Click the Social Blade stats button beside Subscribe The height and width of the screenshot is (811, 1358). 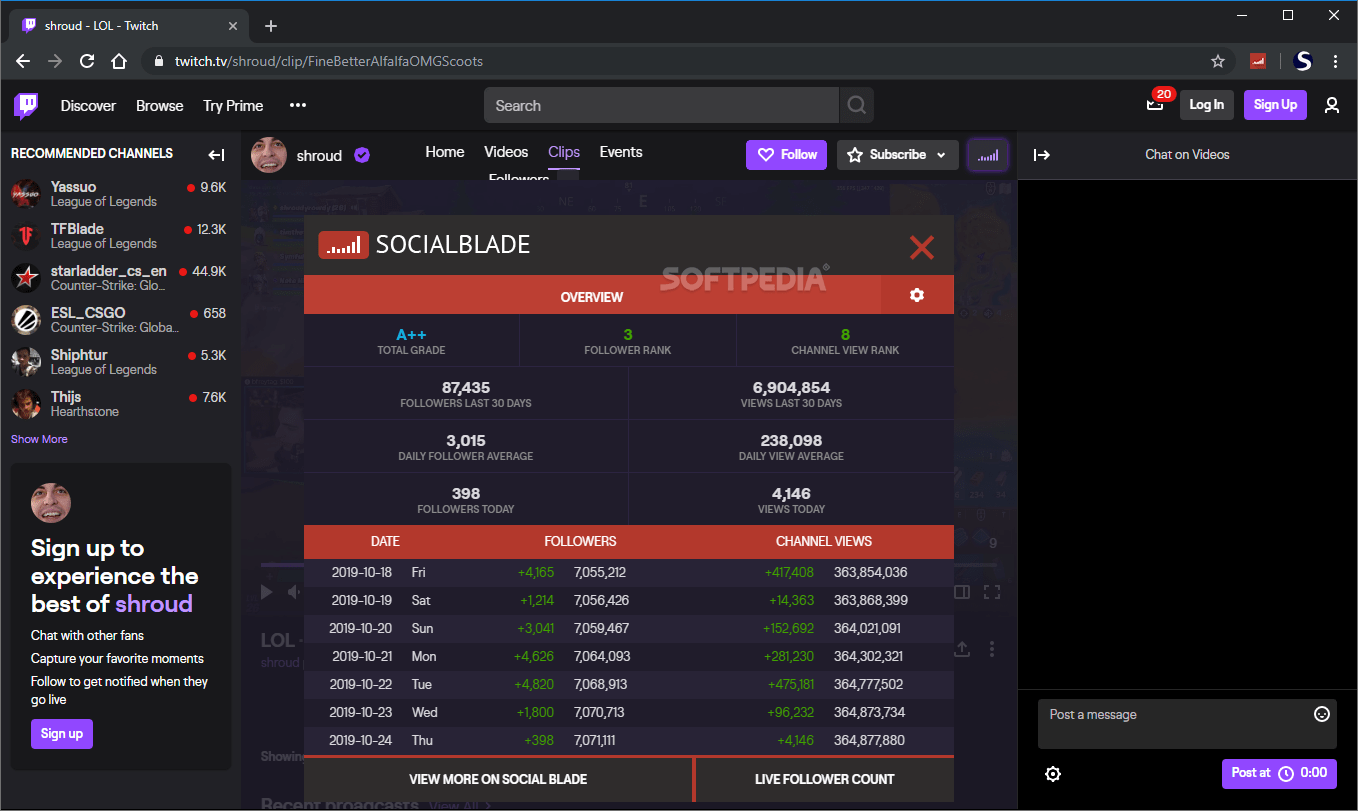988,155
